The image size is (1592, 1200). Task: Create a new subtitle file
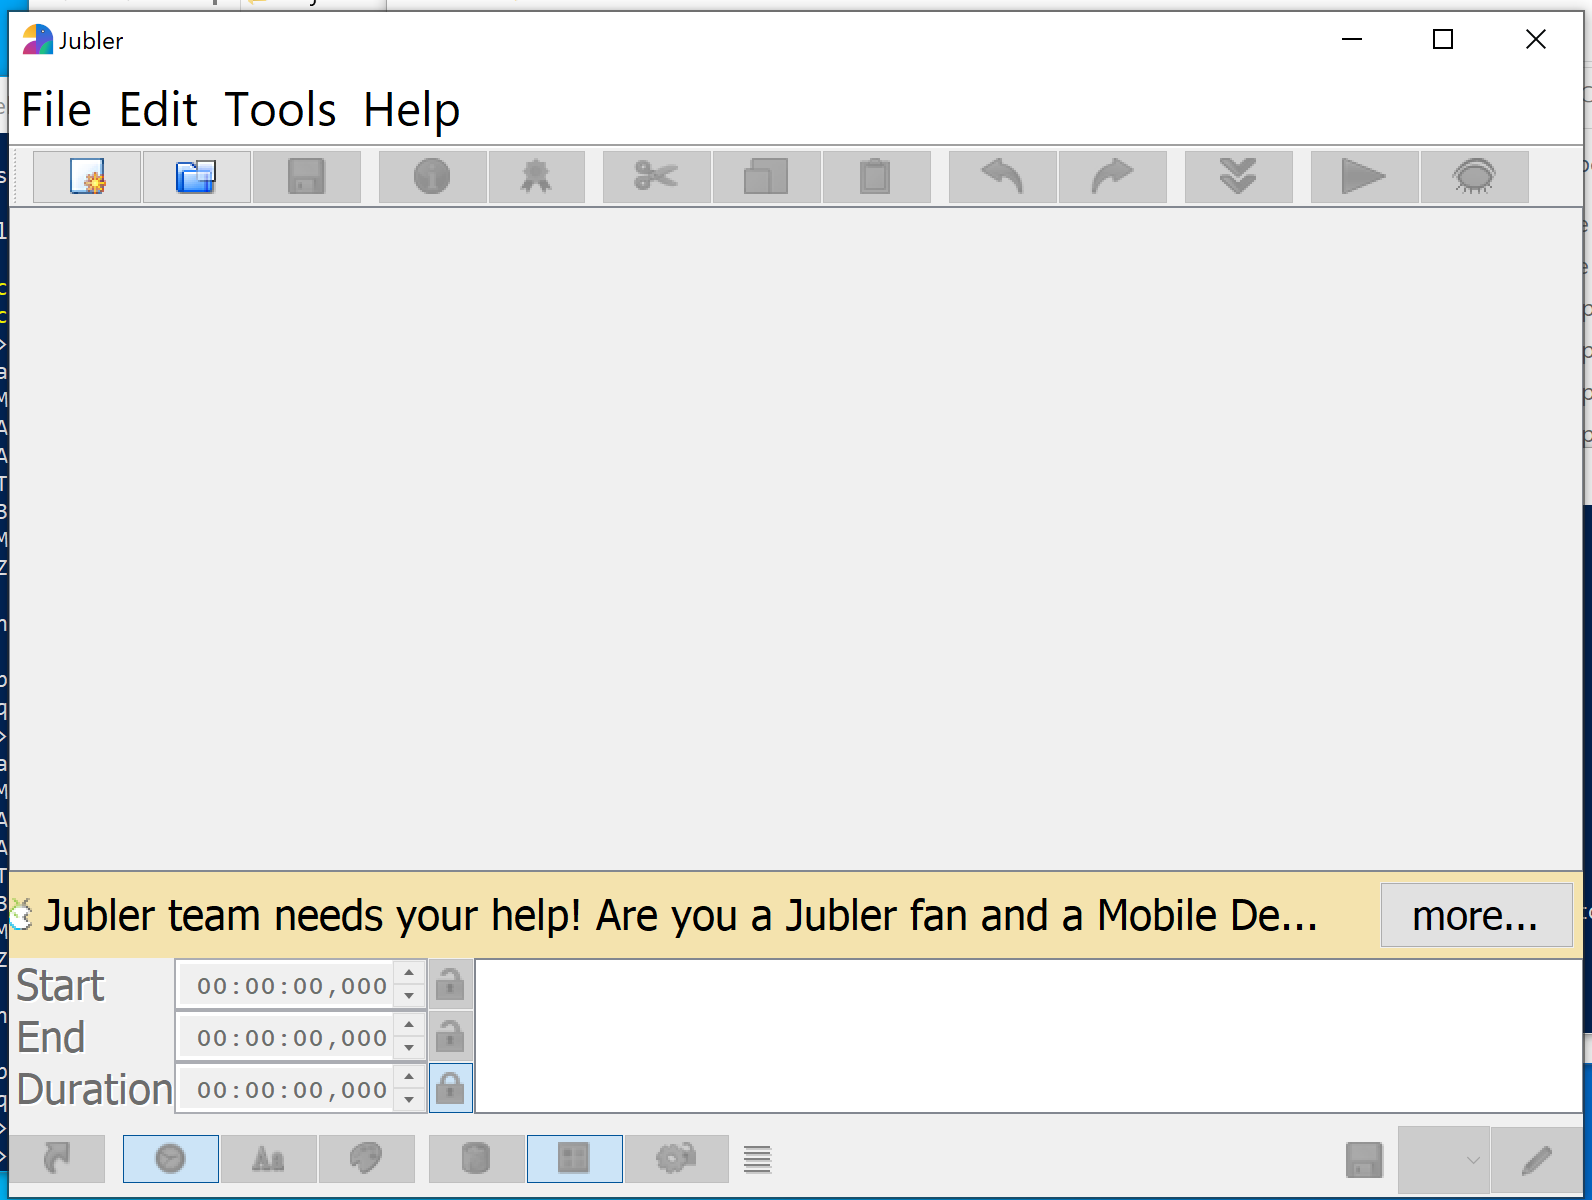click(x=87, y=177)
